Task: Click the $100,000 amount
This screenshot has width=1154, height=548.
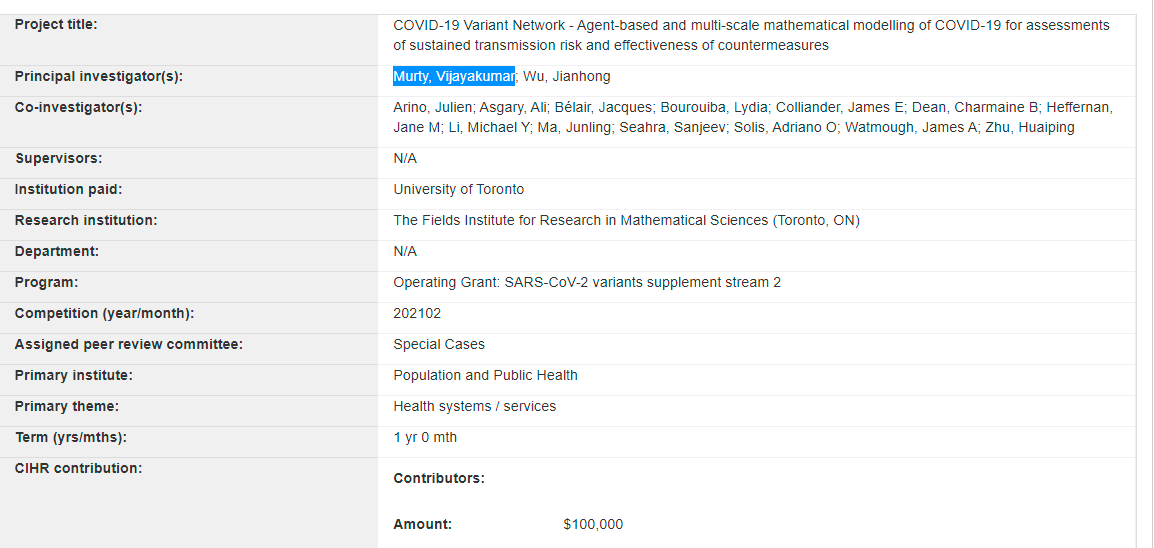Action: pos(593,524)
